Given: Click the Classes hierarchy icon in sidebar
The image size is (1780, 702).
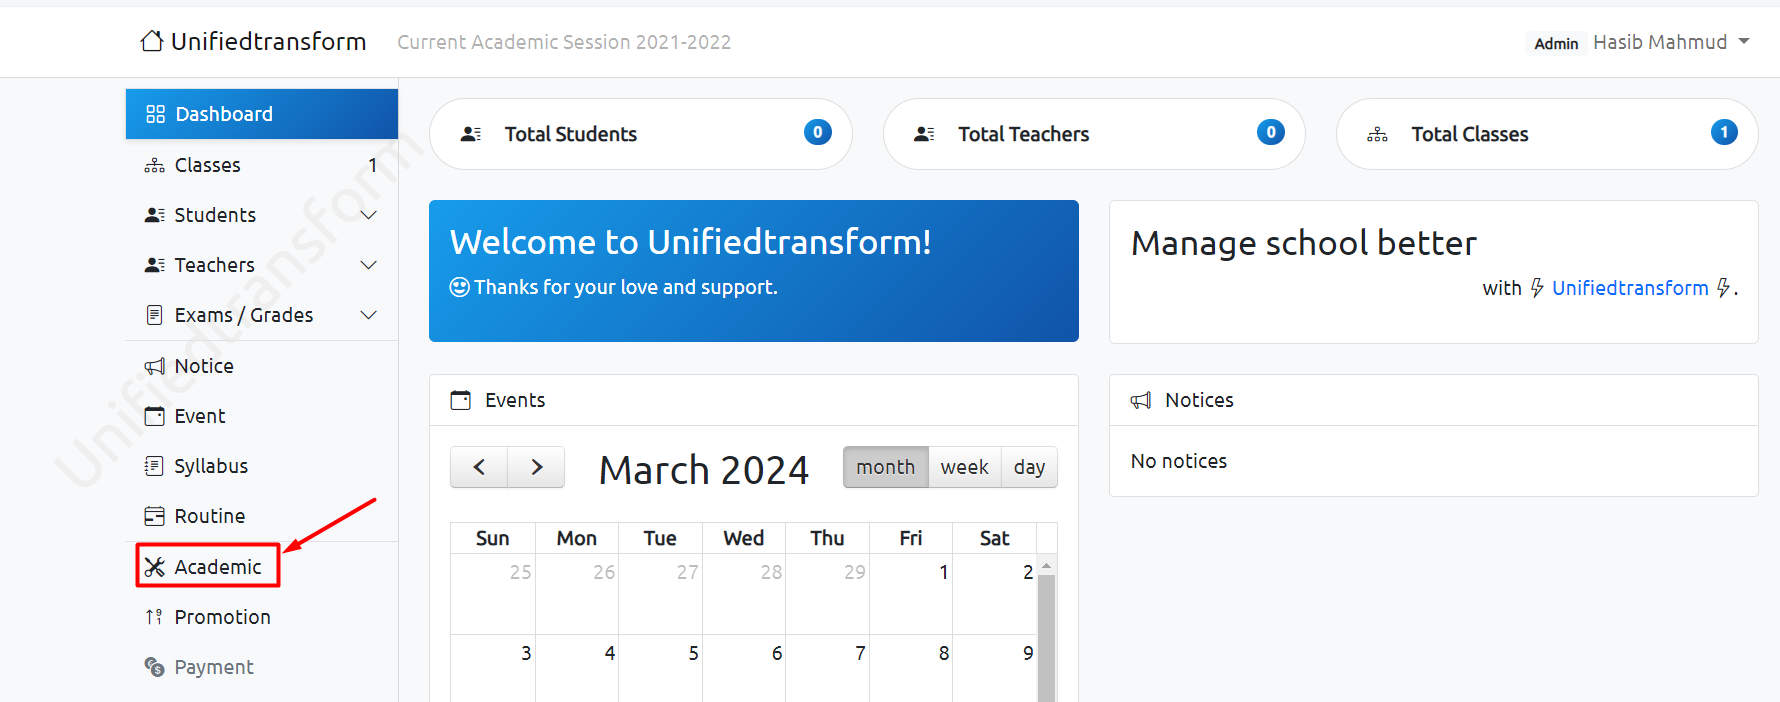Looking at the screenshot, I should [155, 165].
